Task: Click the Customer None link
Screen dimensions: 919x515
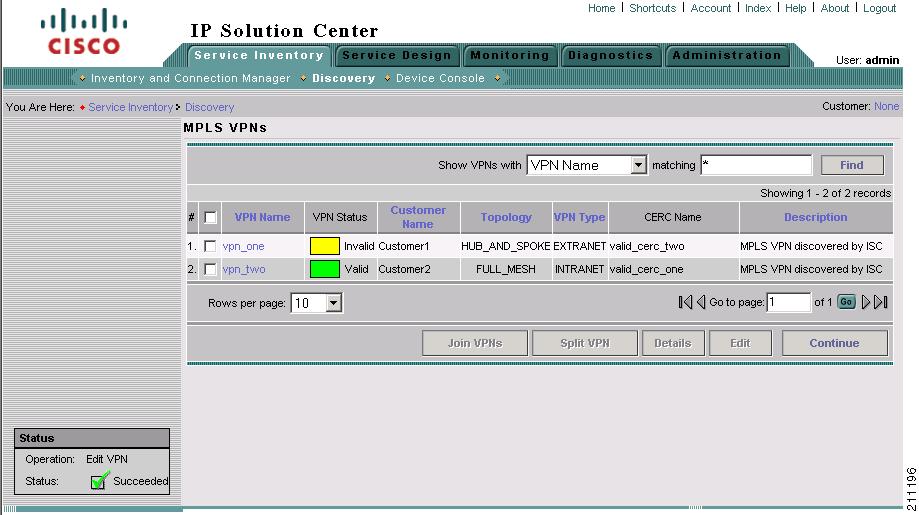Action: click(886, 106)
